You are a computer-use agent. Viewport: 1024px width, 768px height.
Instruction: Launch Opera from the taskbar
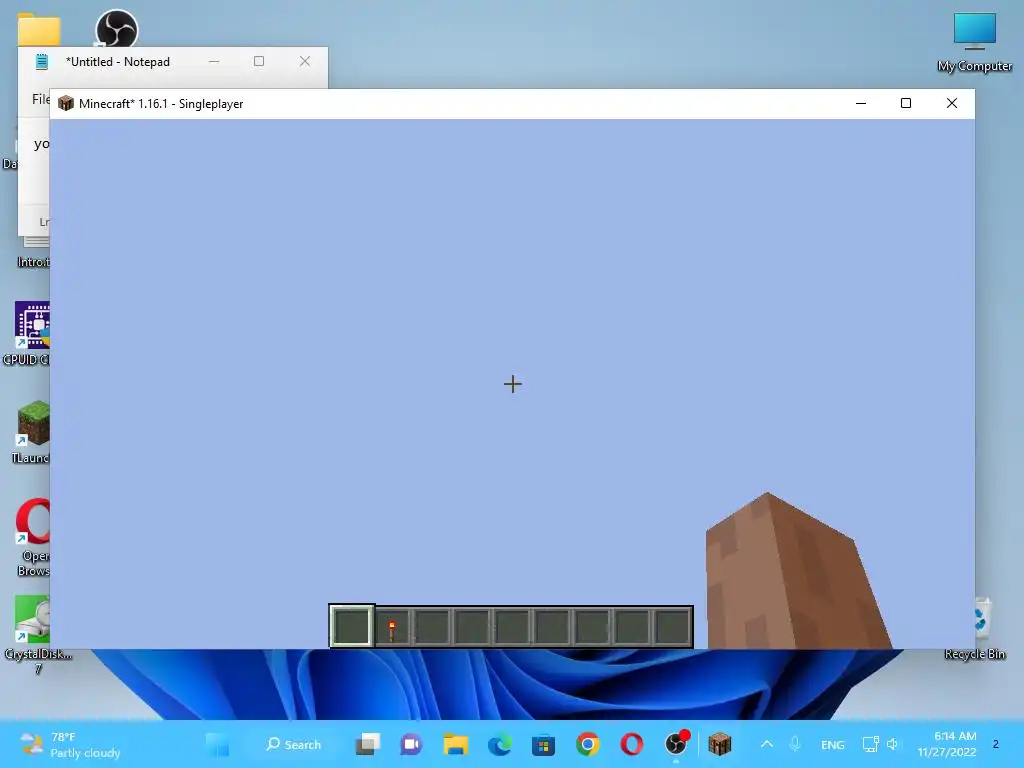[x=632, y=744]
